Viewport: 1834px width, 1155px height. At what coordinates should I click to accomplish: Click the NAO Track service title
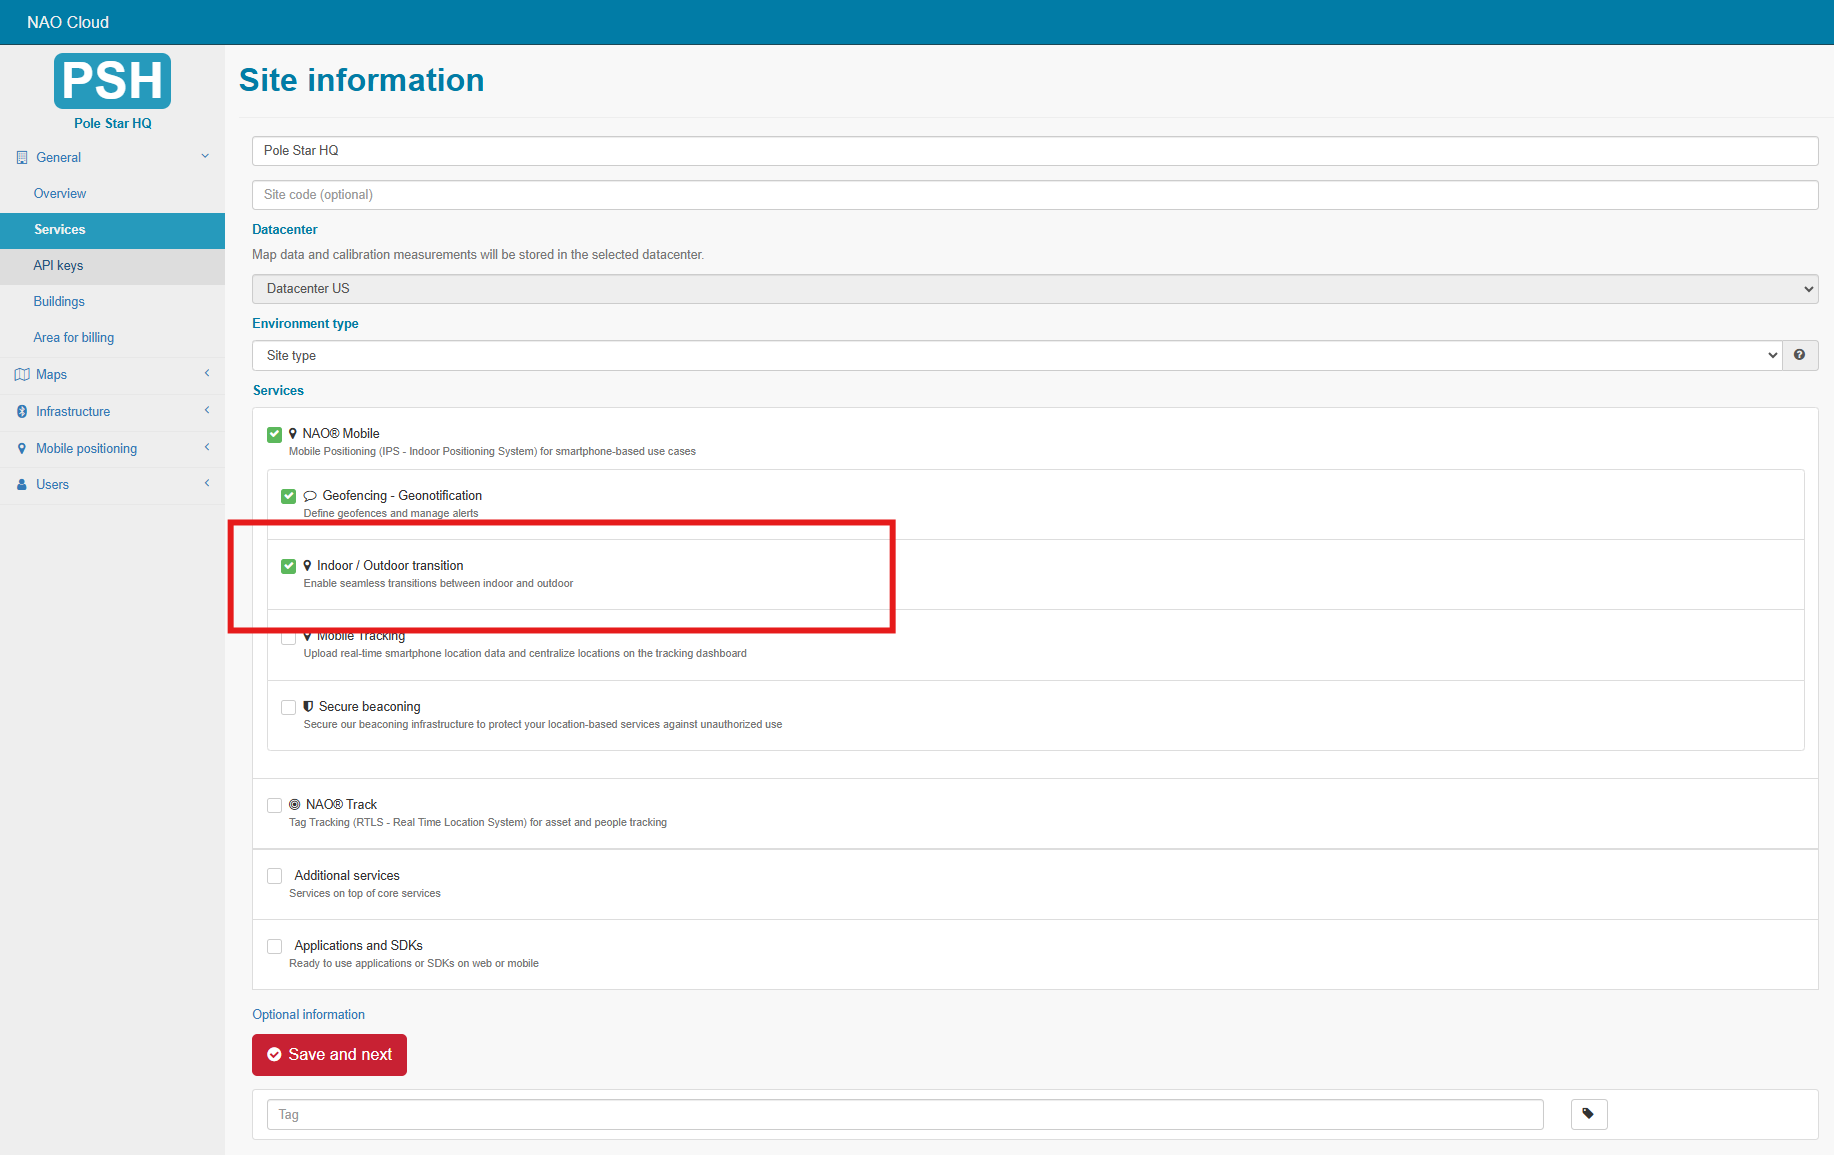341,804
